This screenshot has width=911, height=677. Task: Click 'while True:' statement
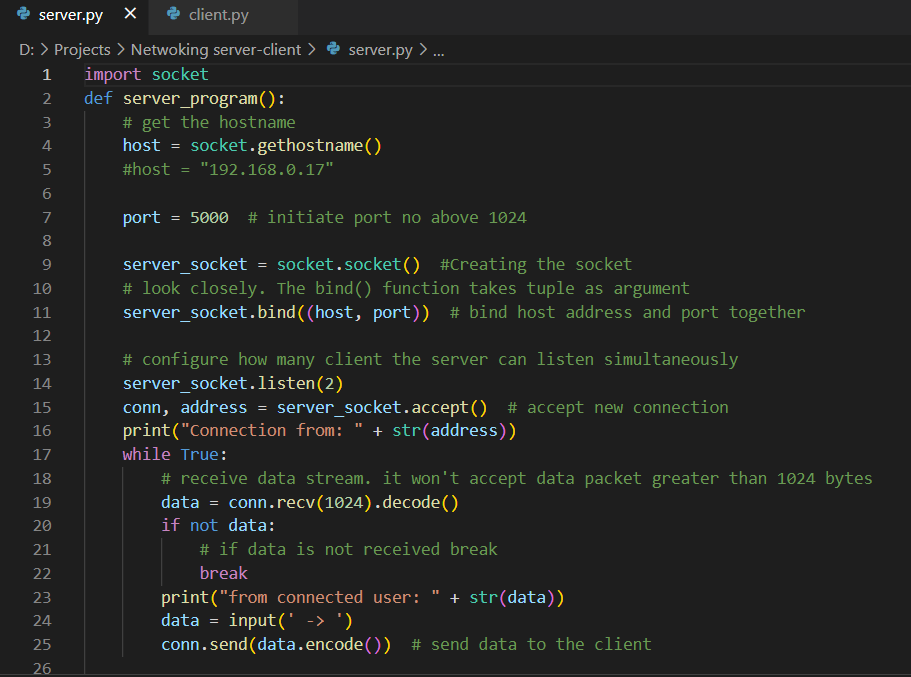(x=175, y=454)
